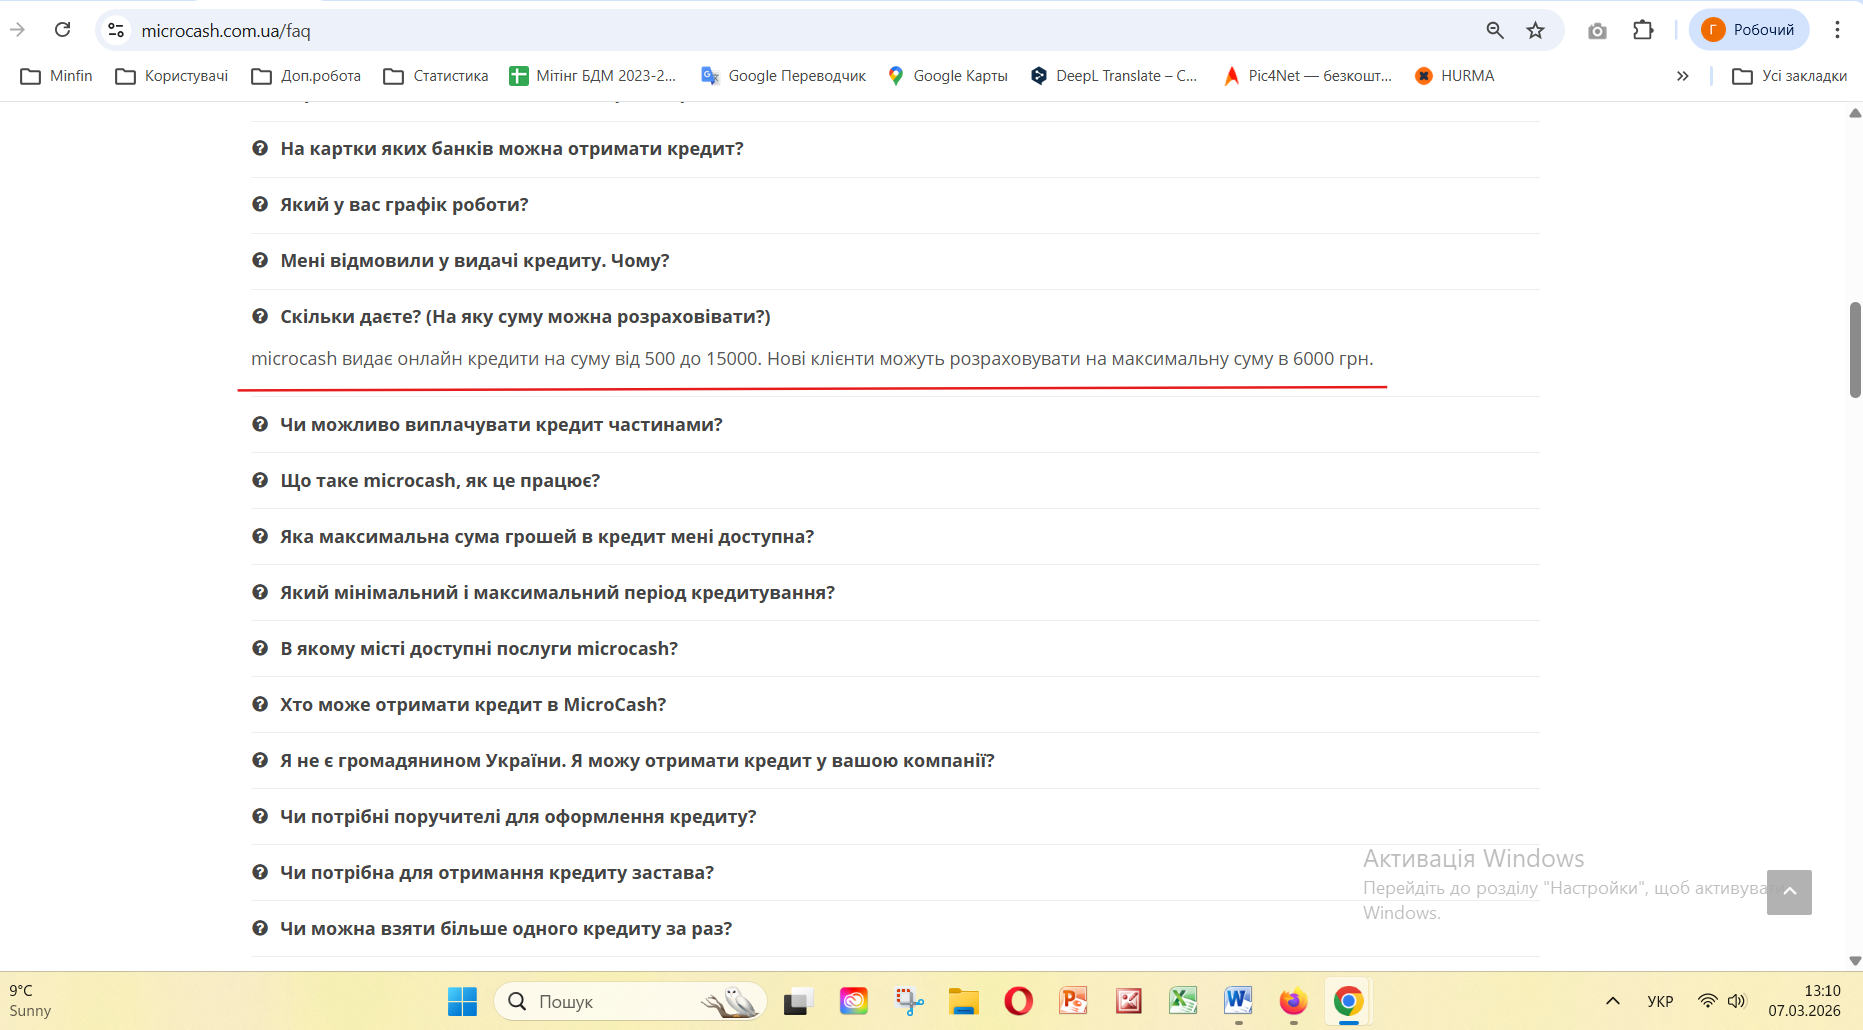Open the Chrome three-dot menu
Viewport: 1863px width, 1030px height.
click(1837, 30)
